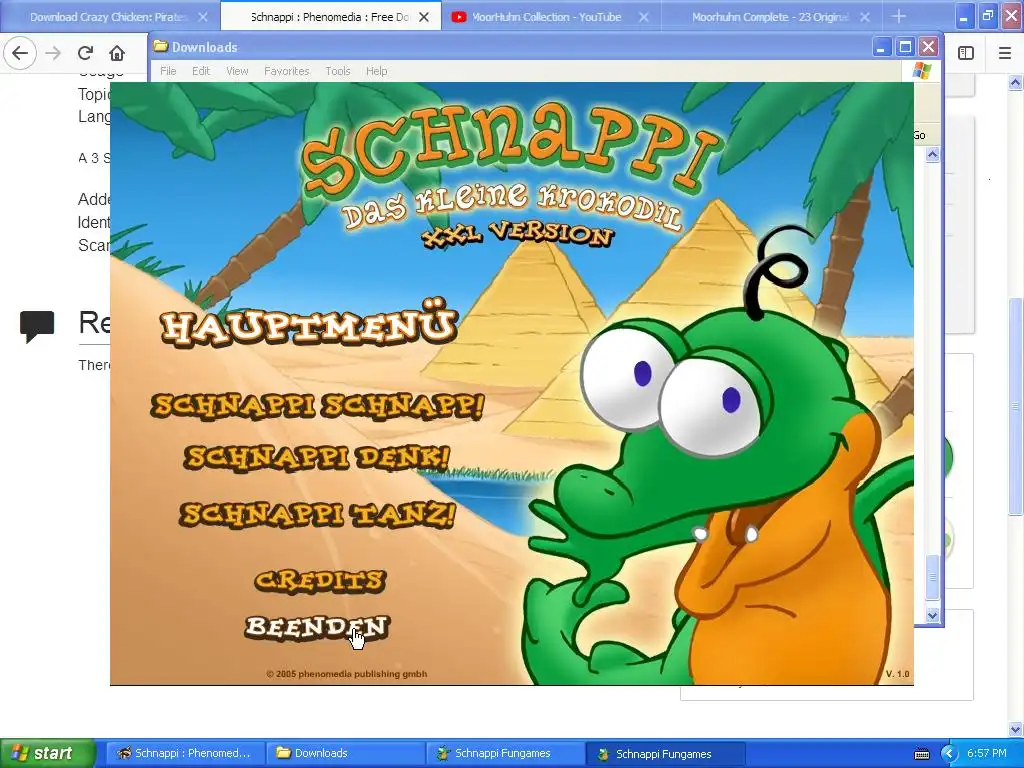This screenshot has width=1024, height=768.
Task: Click the Windows flag logo in Downloads window
Action: pos(922,71)
